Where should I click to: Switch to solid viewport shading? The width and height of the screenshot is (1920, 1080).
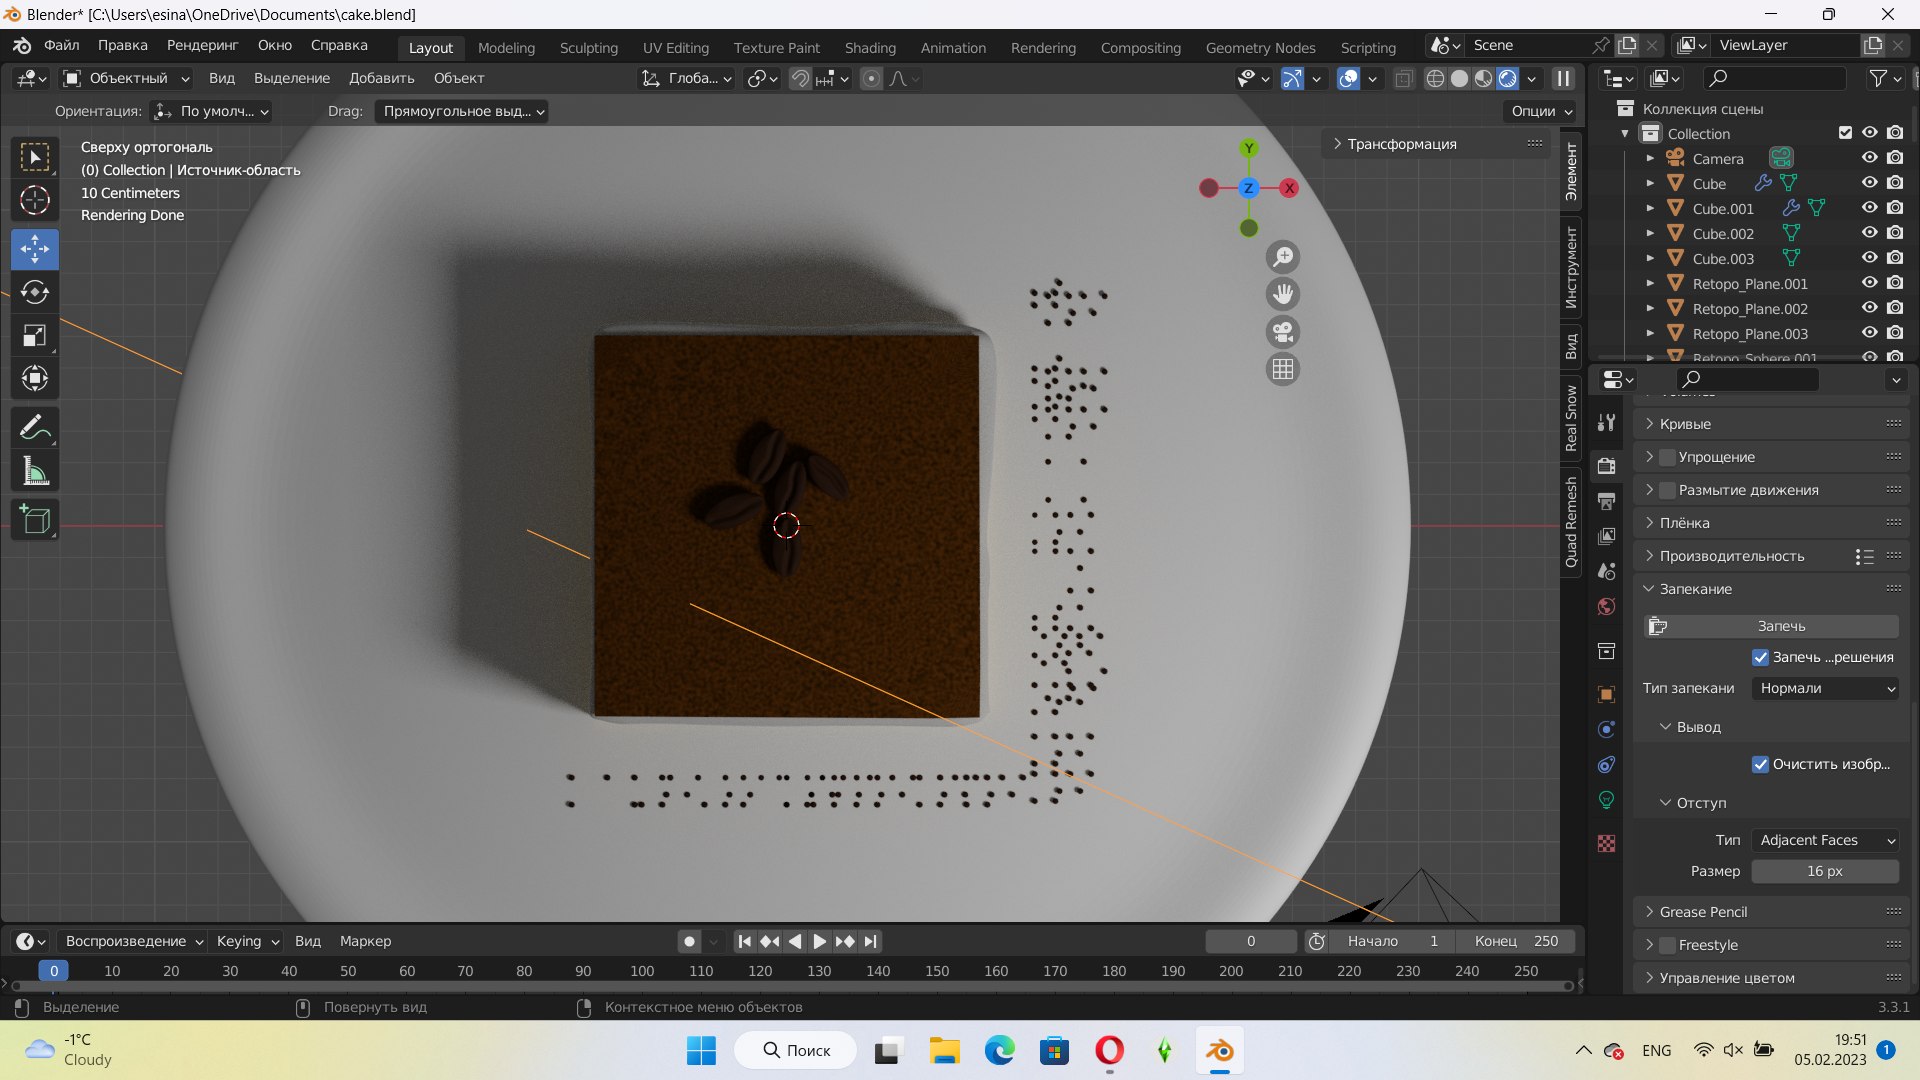coord(1460,78)
